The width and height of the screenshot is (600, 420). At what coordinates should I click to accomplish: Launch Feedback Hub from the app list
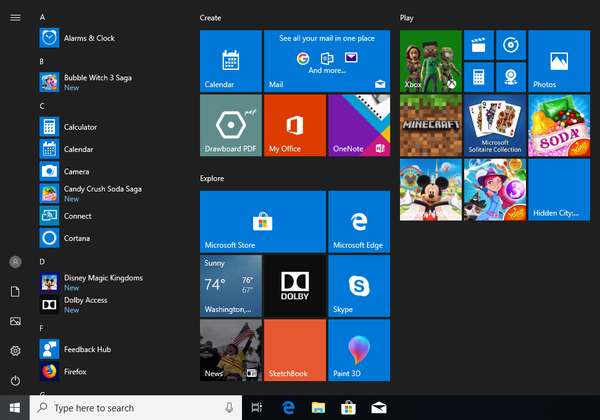click(111, 349)
